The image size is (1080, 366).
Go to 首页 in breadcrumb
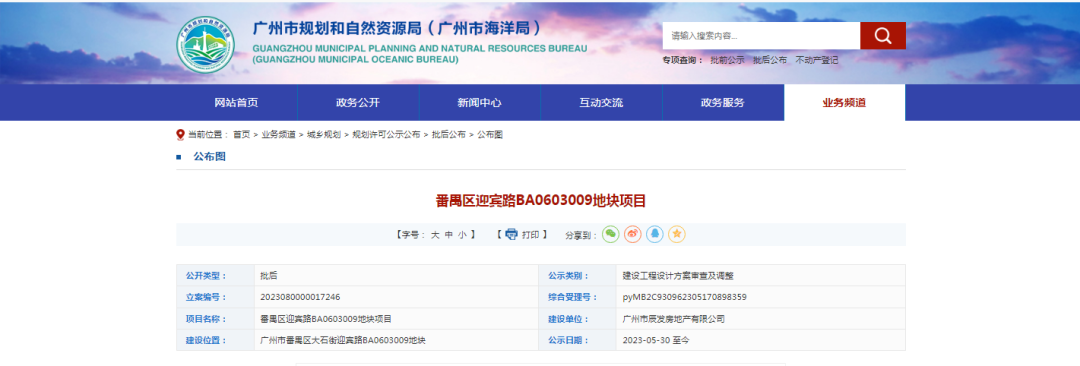[241, 134]
